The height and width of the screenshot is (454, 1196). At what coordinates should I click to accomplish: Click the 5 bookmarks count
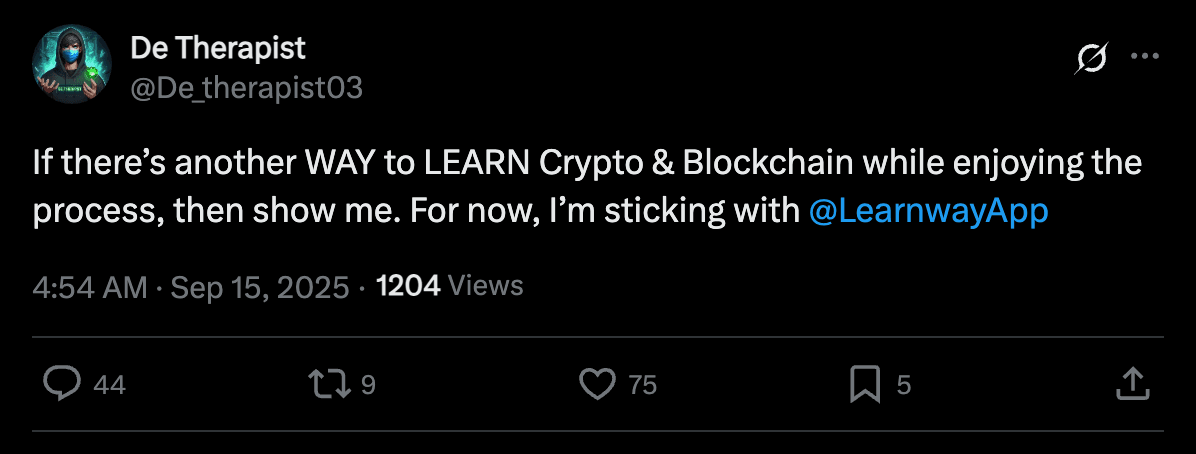pos(904,385)
